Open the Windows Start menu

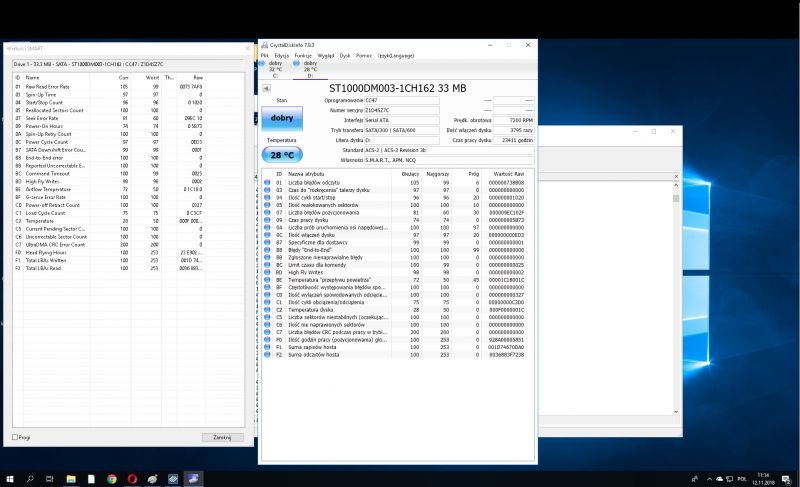[10, 479]
